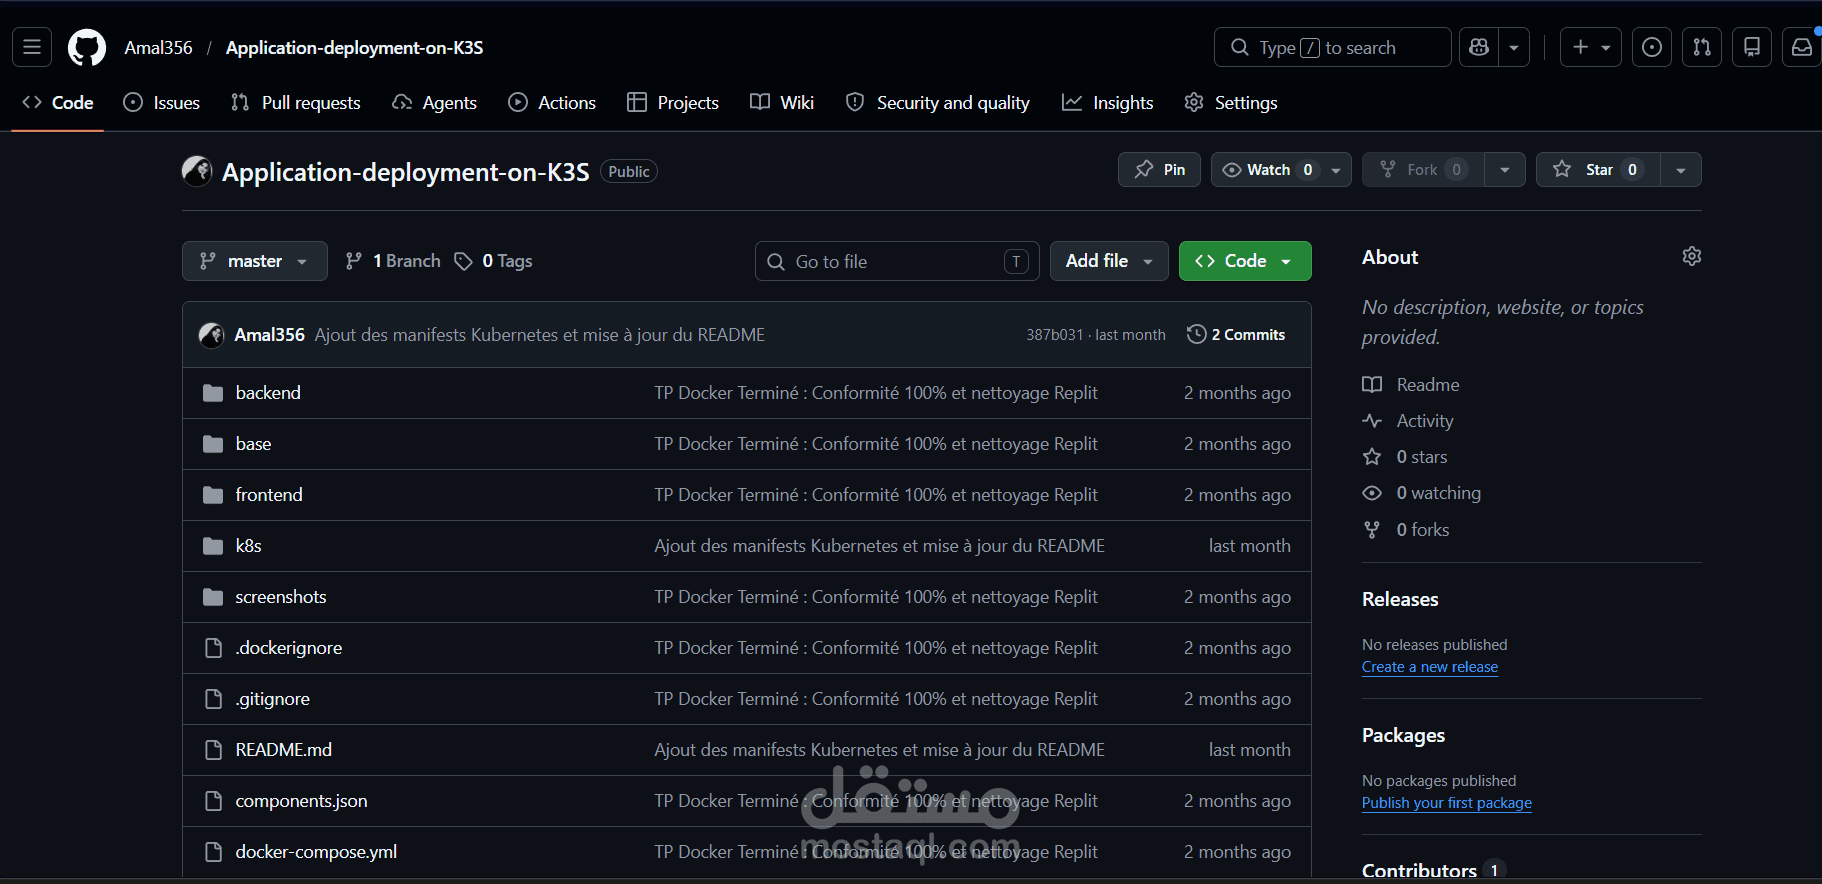Expand the Star lists dropdown arrow

click(1681, 170)
